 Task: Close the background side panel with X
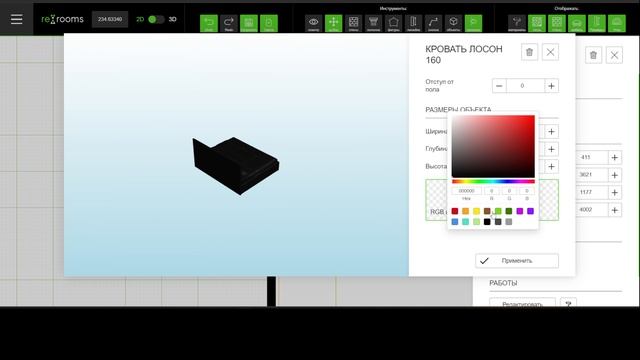(614, 55)
